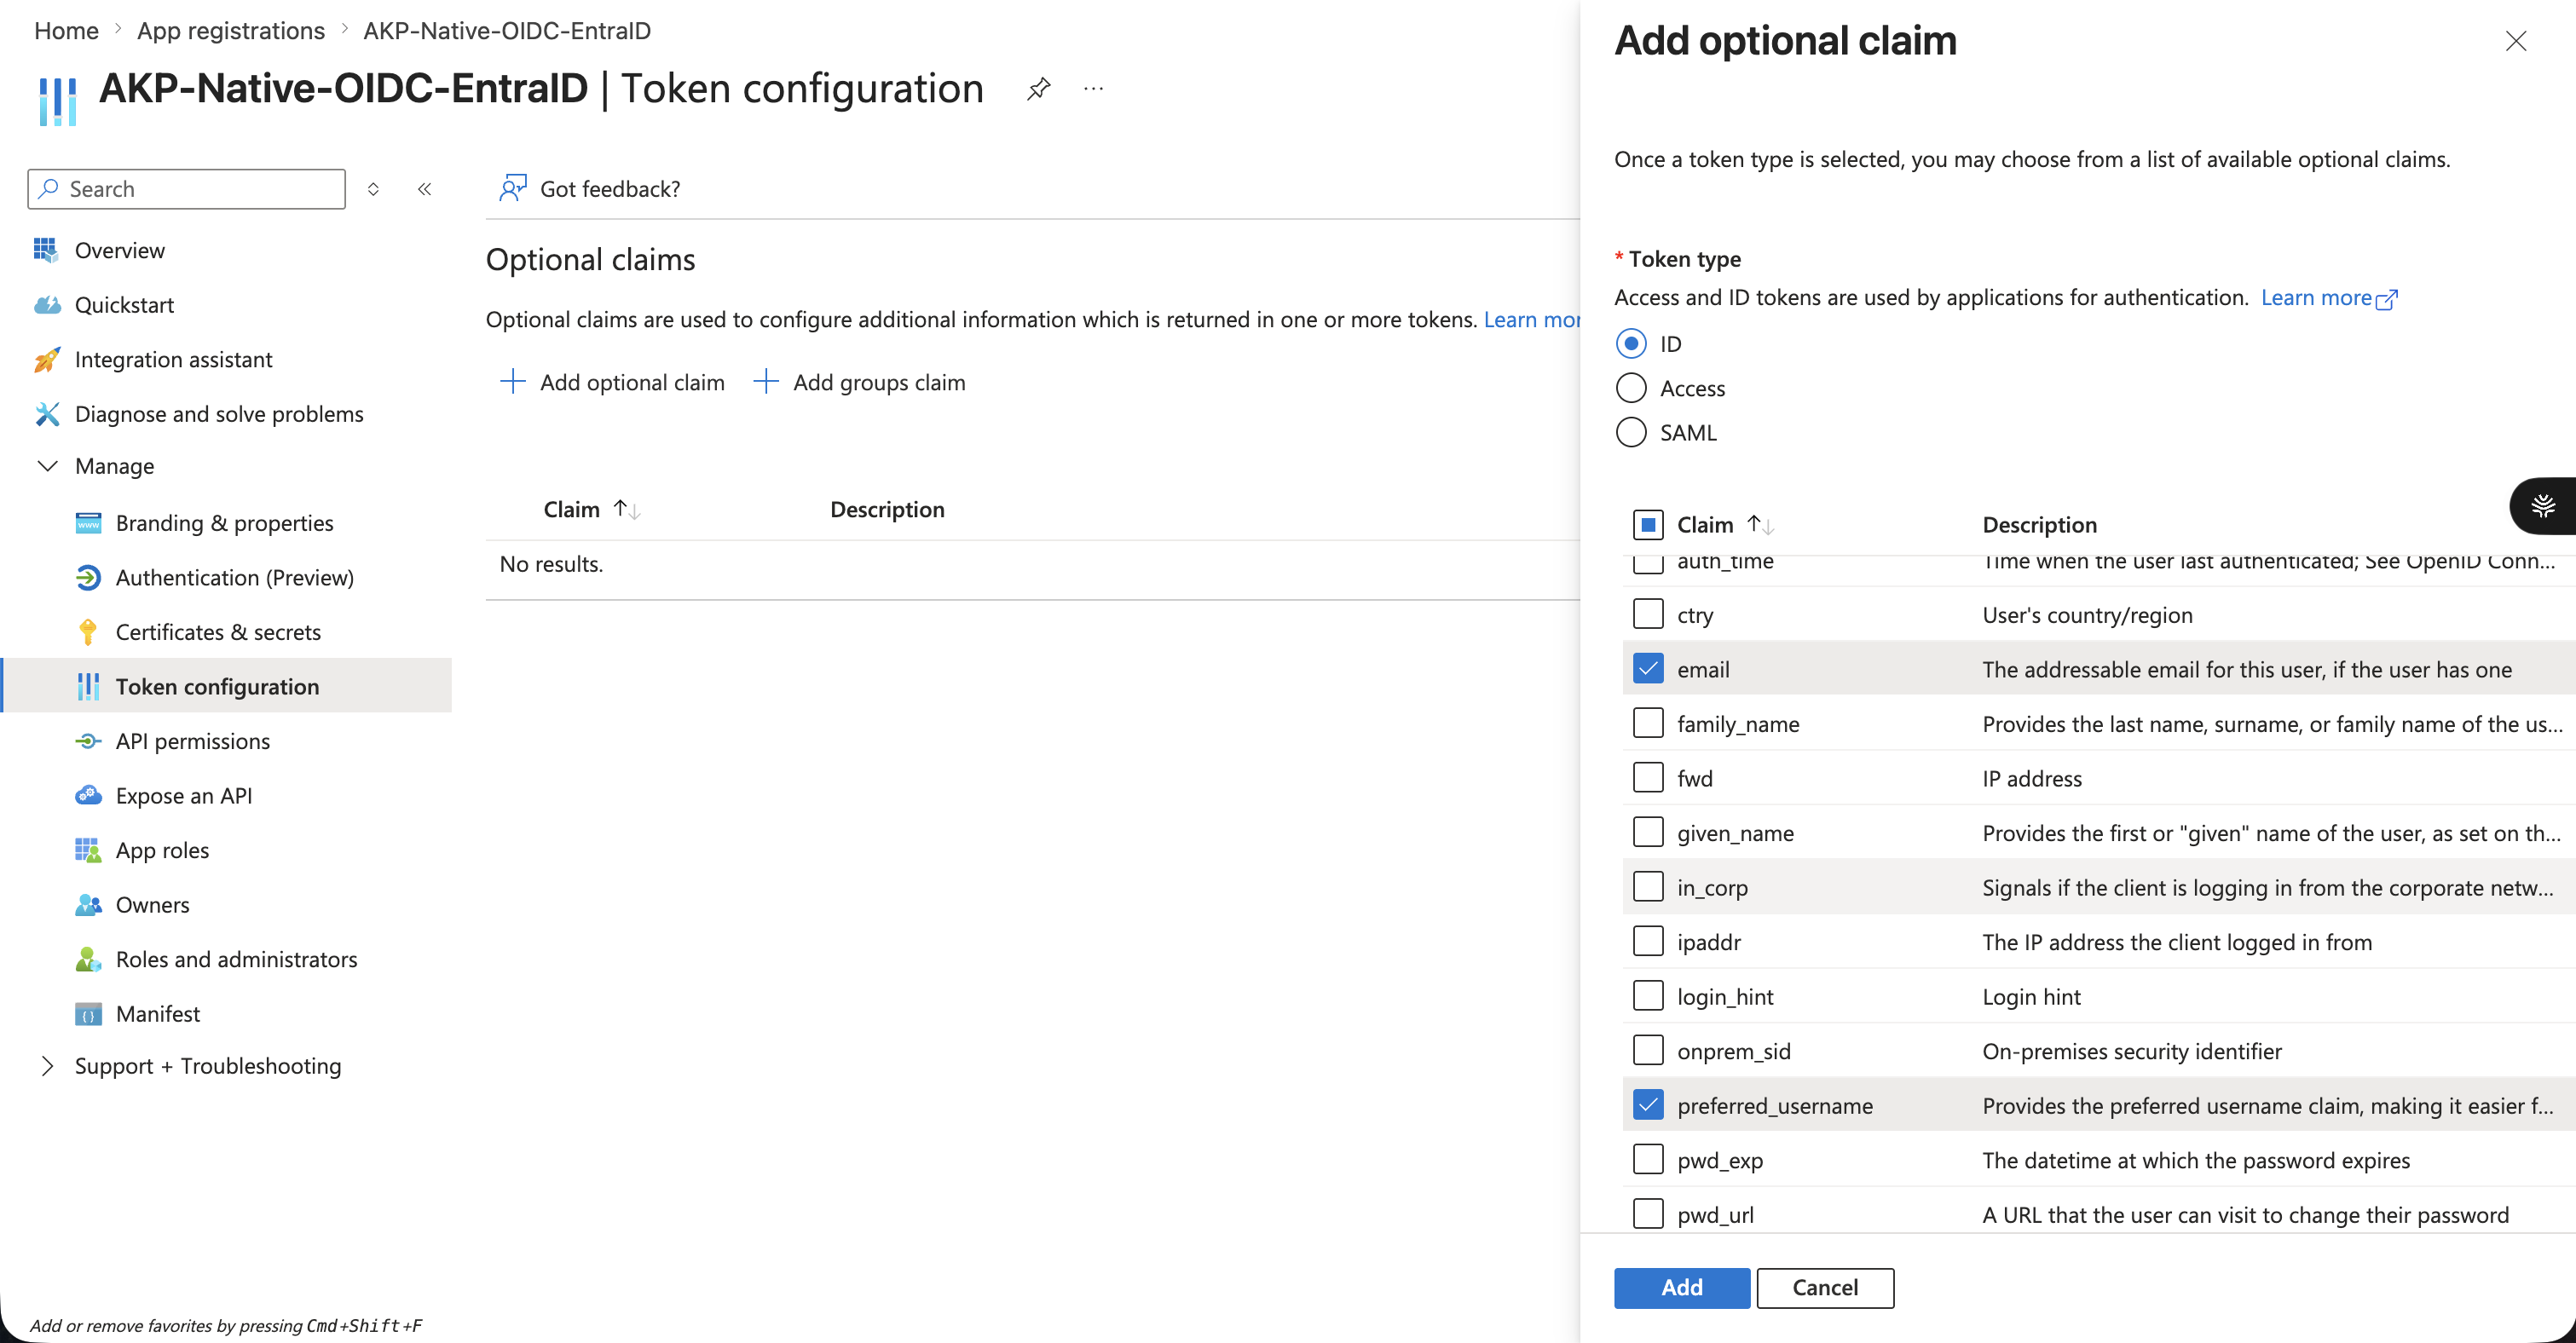Collapse the left navigation menu
This screenshot has width=2576, height=1343.
tap(424, 189)
